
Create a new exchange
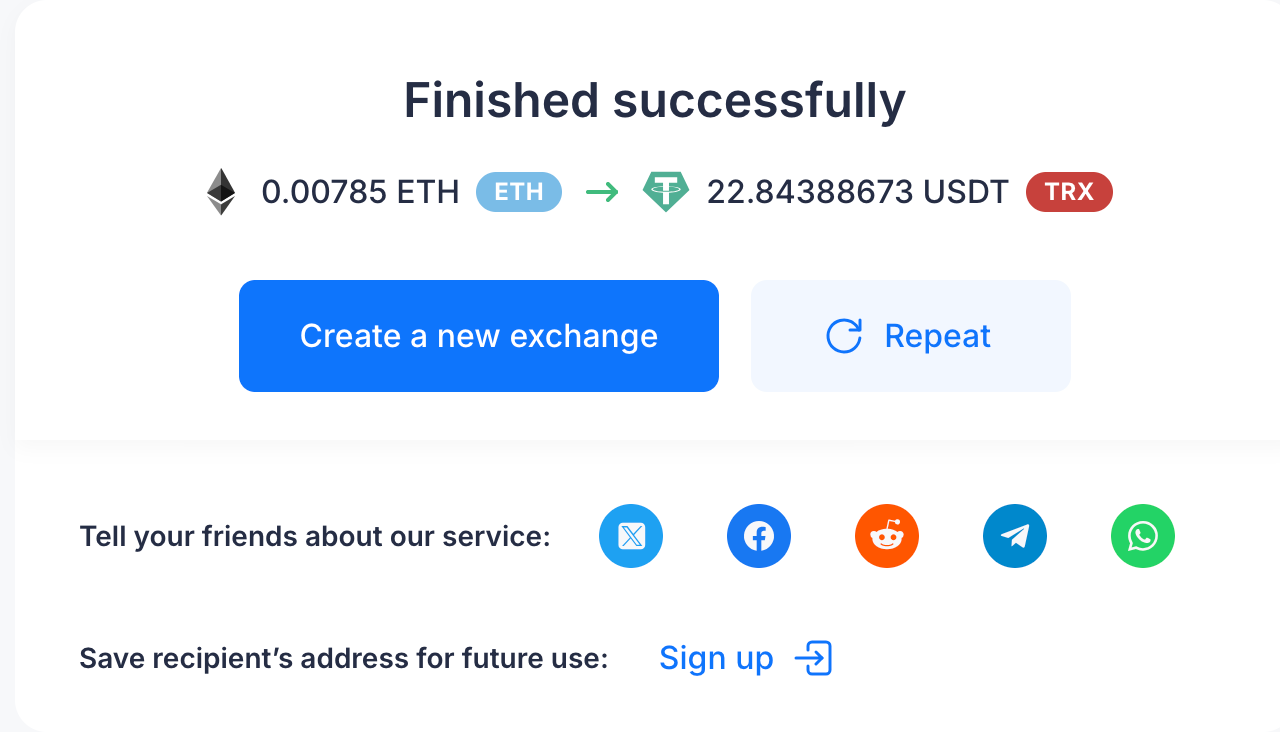pyautogui.click(x=478, y=336)
